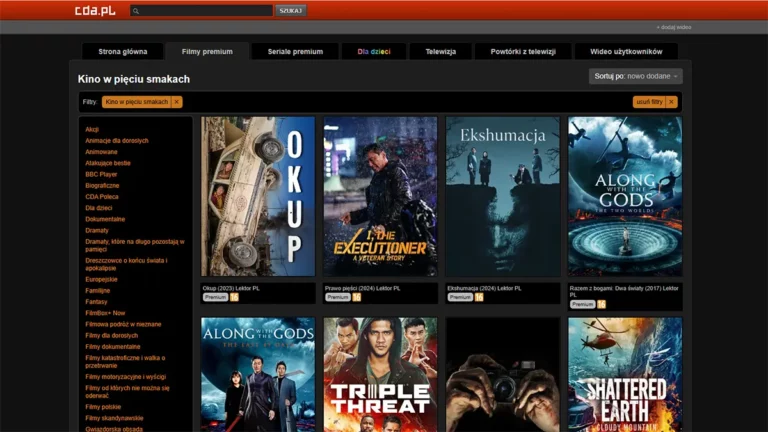Select Filmy dla dorosłych category

tap(112, 336)
